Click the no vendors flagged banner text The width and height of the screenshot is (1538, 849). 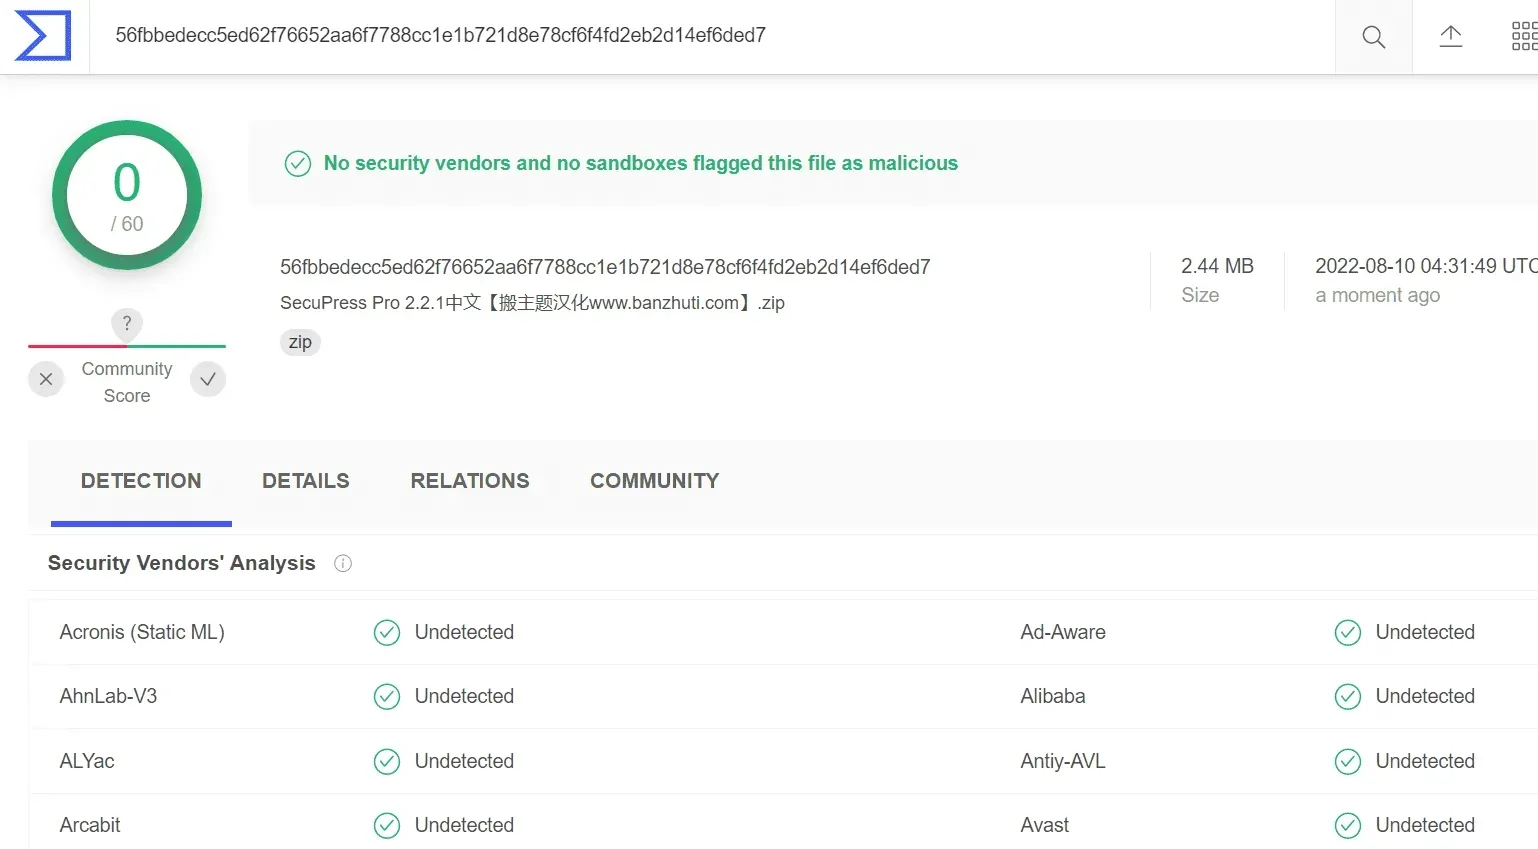click(x=641, y=163)
